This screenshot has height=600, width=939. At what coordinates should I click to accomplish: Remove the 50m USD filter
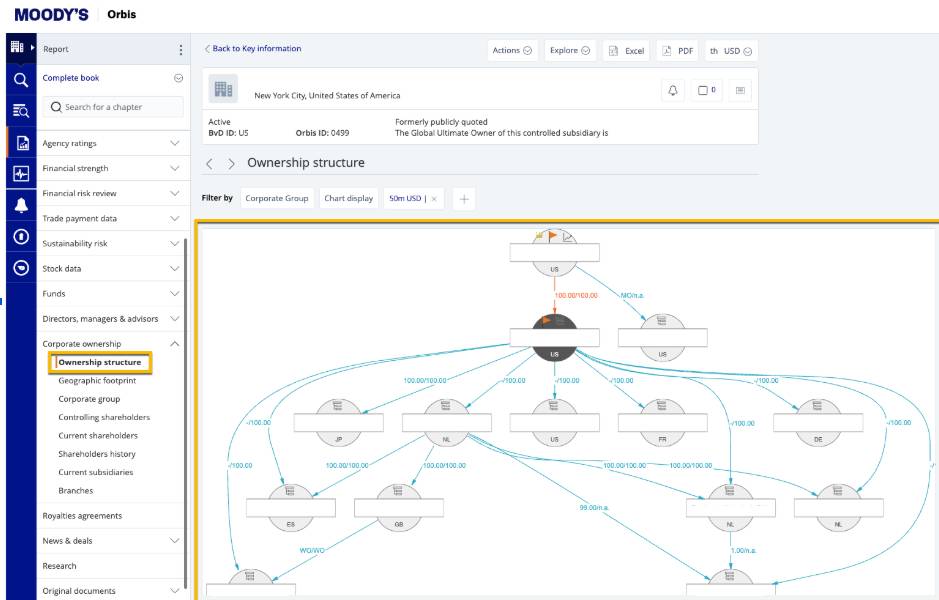434,199
